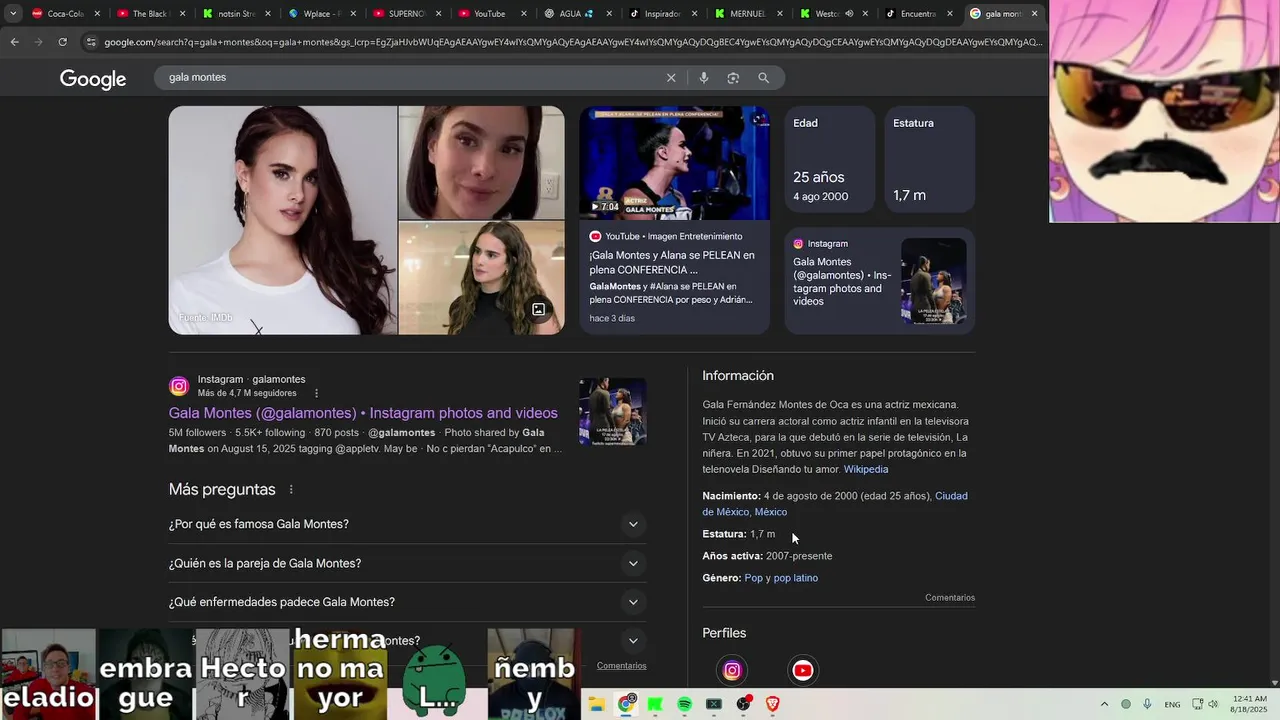
Task: Open thumbnail beside the Instagram search result
Action: [x=613, y=411]
